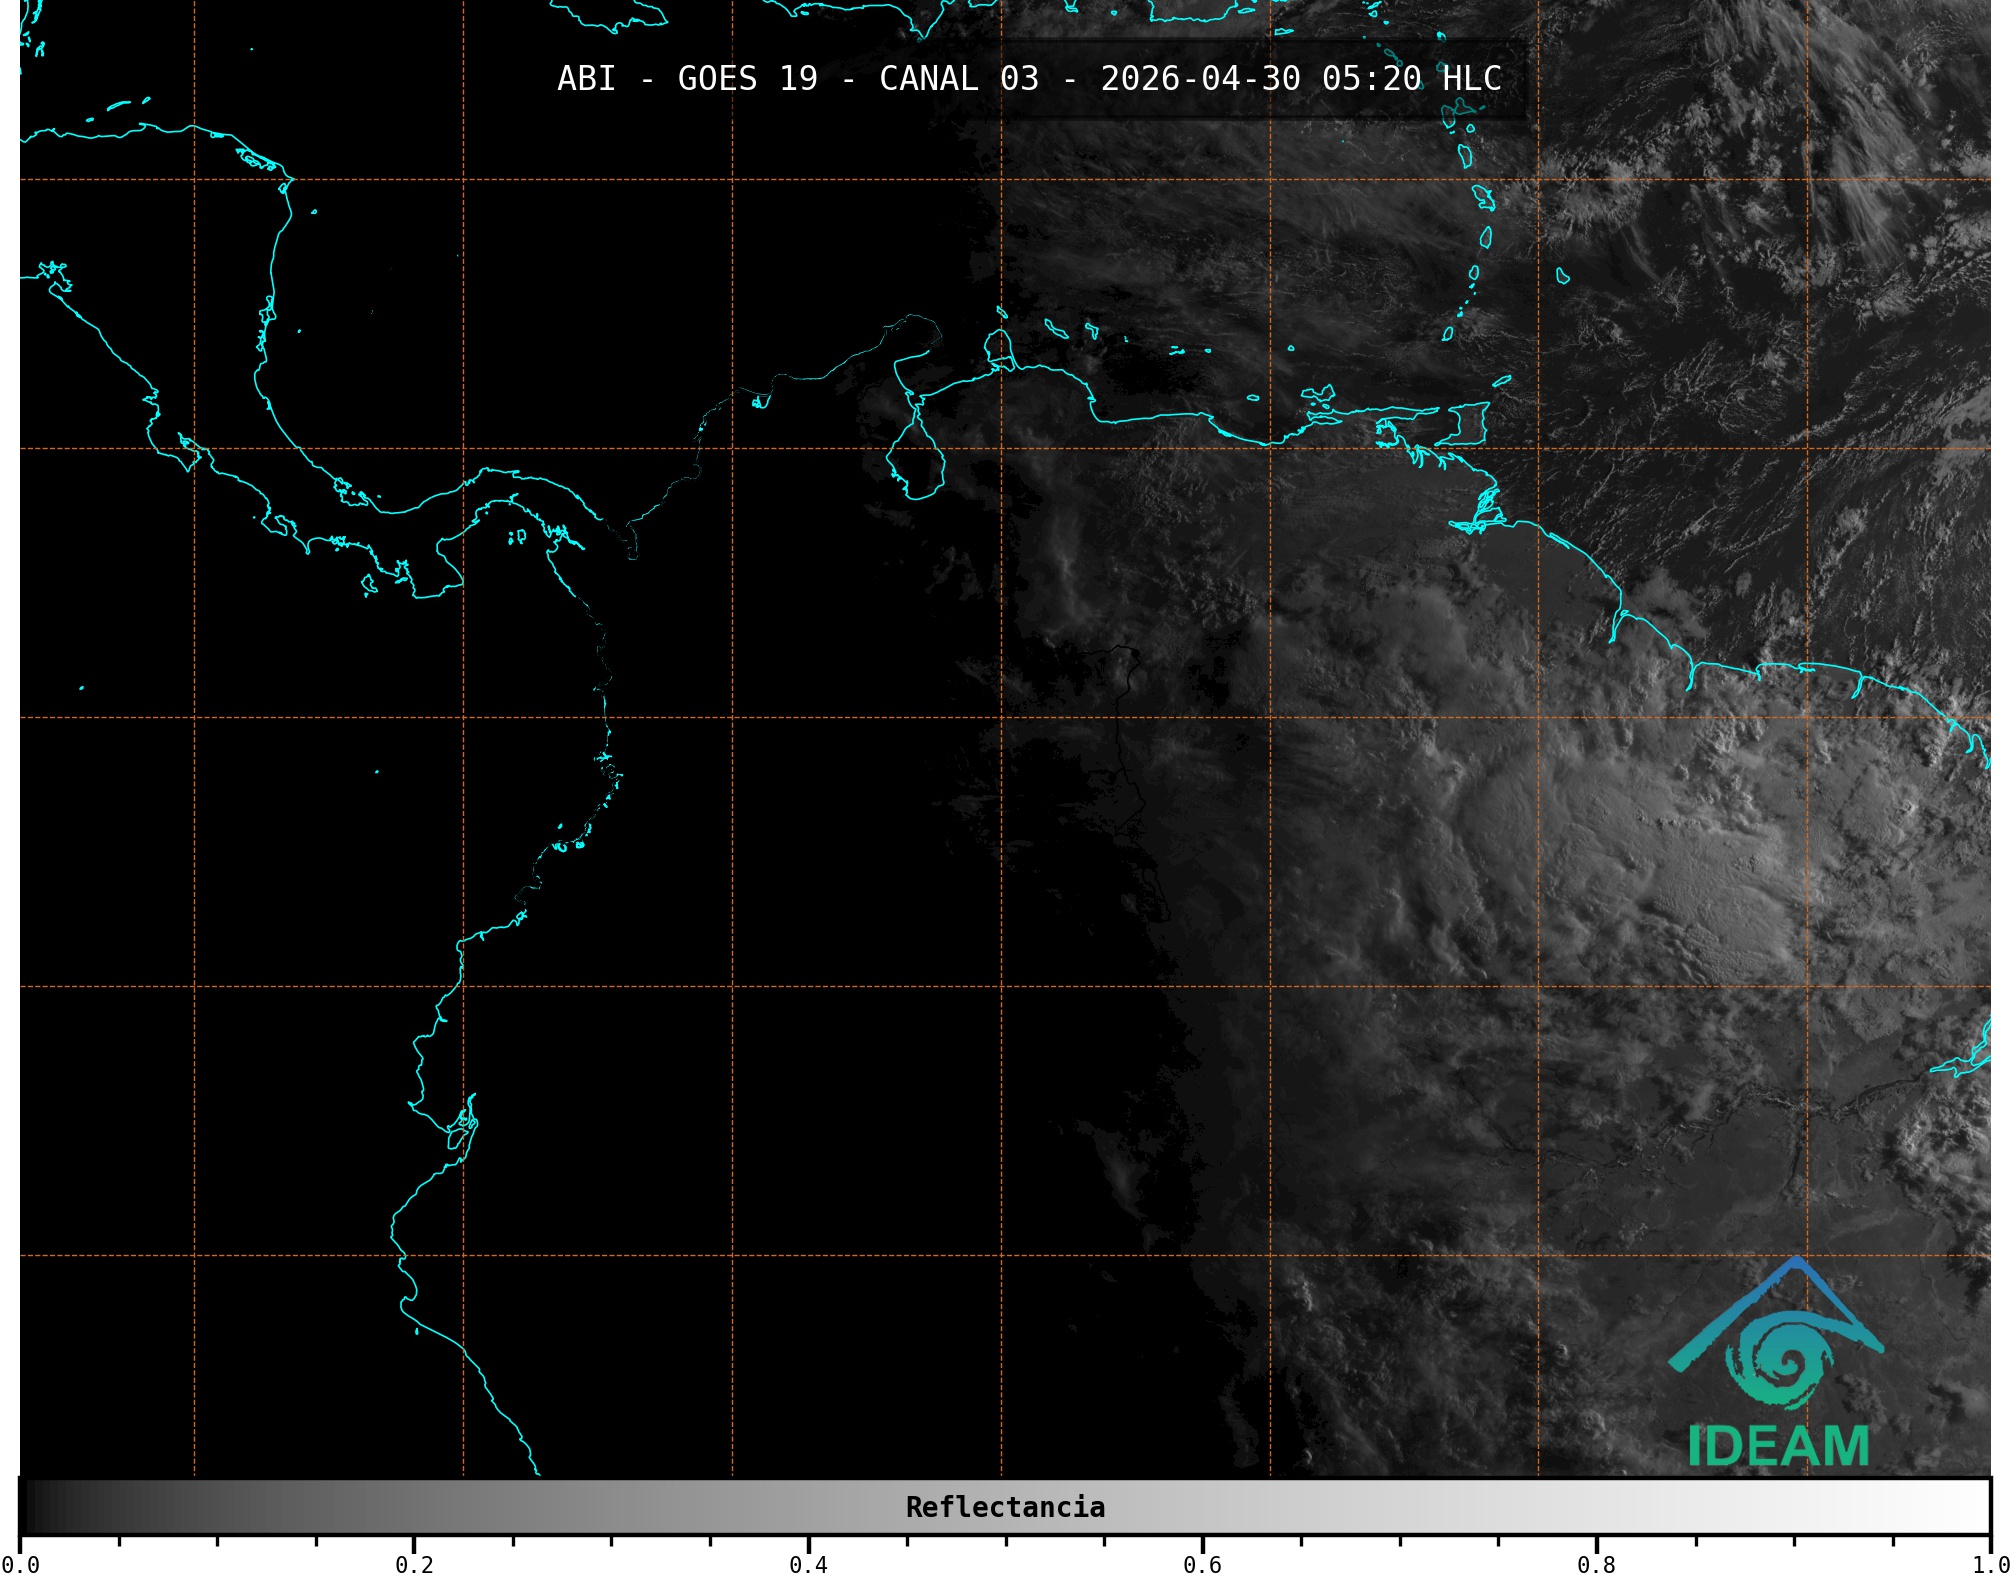Click the 0.2 tick label on the colorbar

pos(414,1564)
